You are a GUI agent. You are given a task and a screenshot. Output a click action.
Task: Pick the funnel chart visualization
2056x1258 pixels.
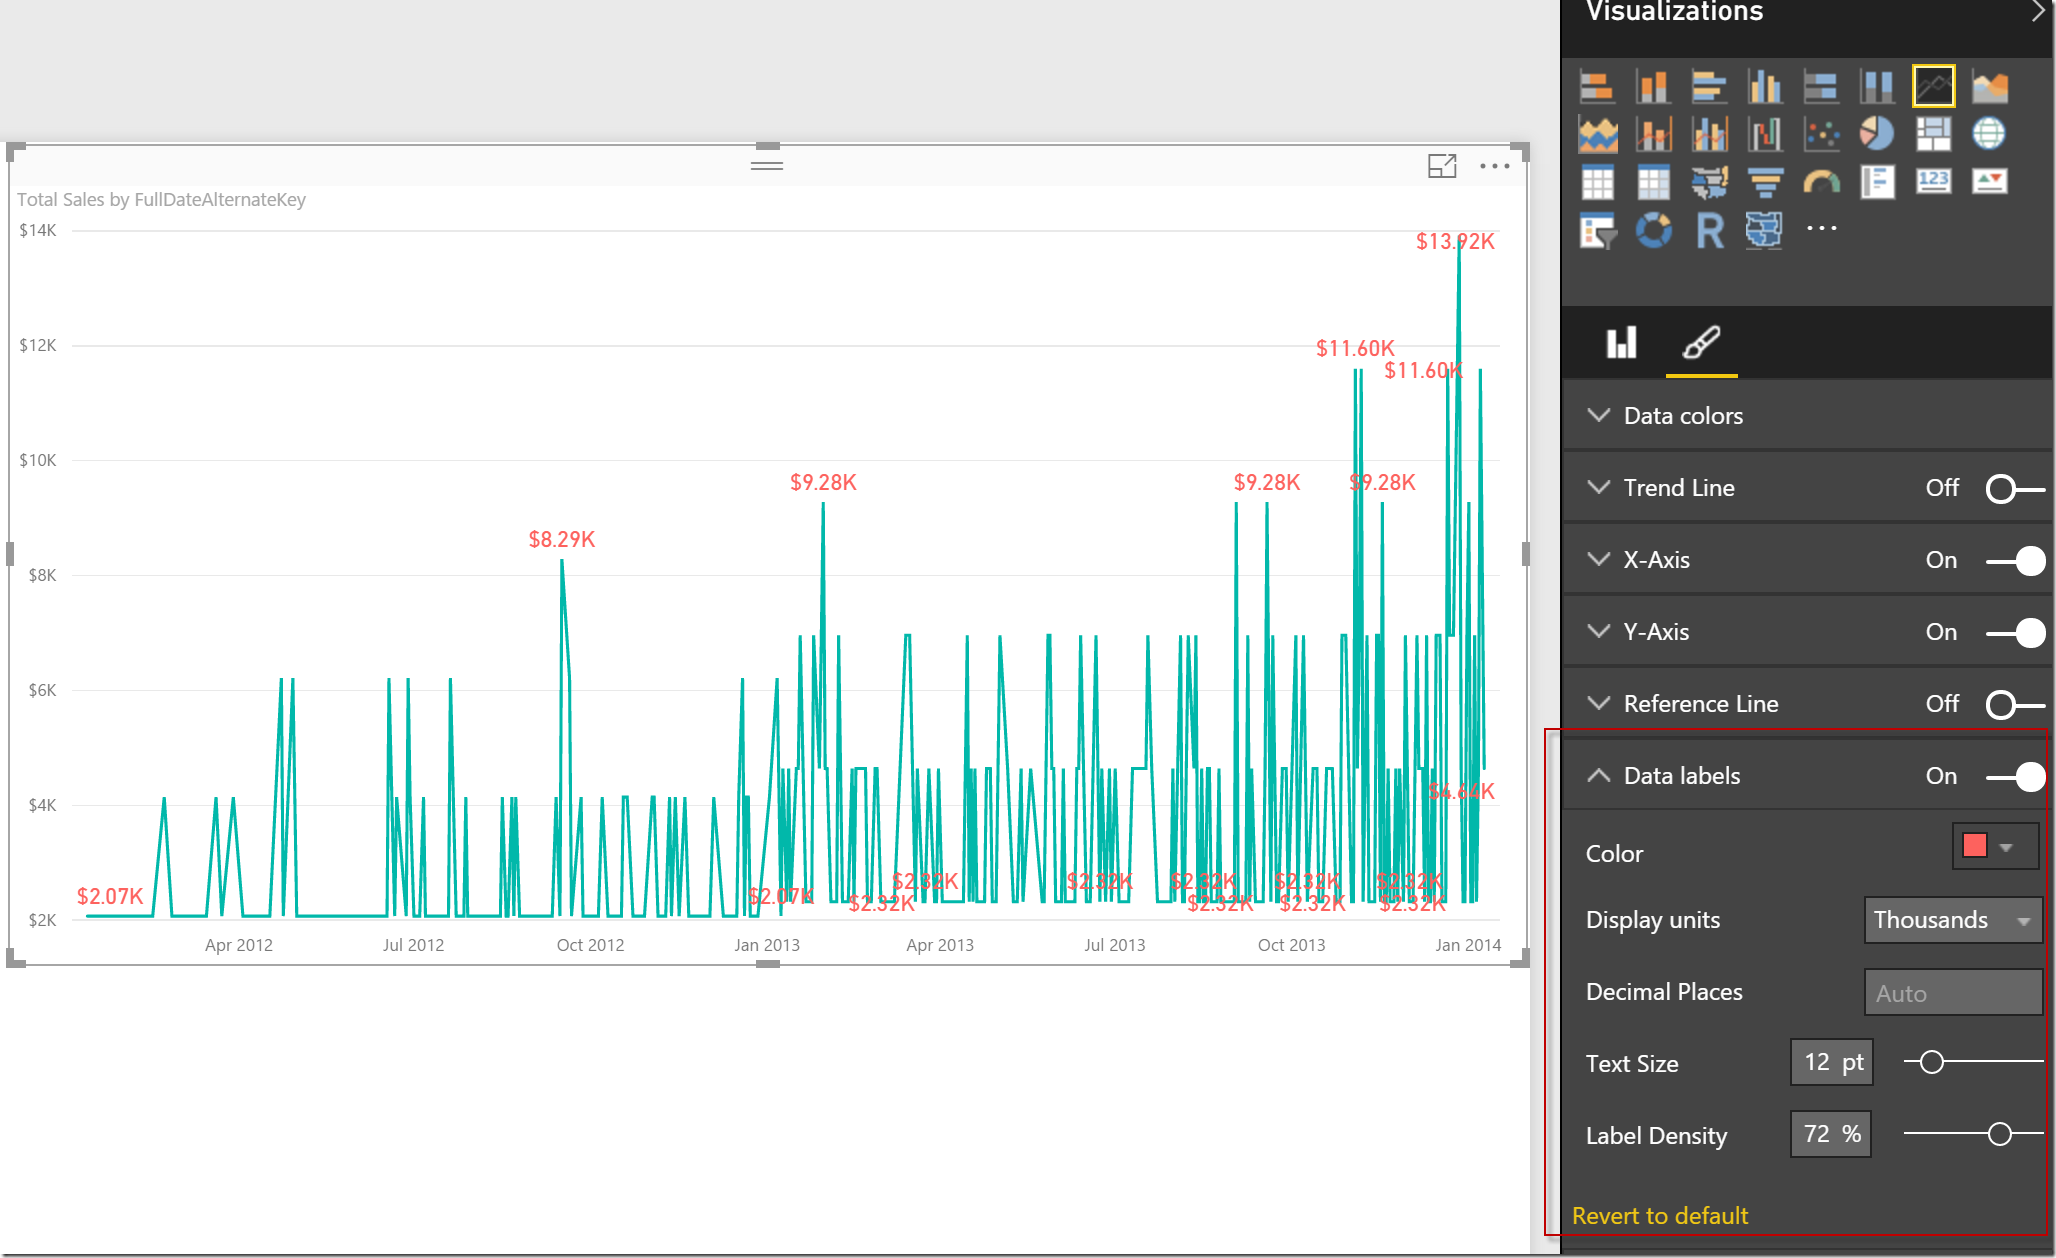[1765, 182]
